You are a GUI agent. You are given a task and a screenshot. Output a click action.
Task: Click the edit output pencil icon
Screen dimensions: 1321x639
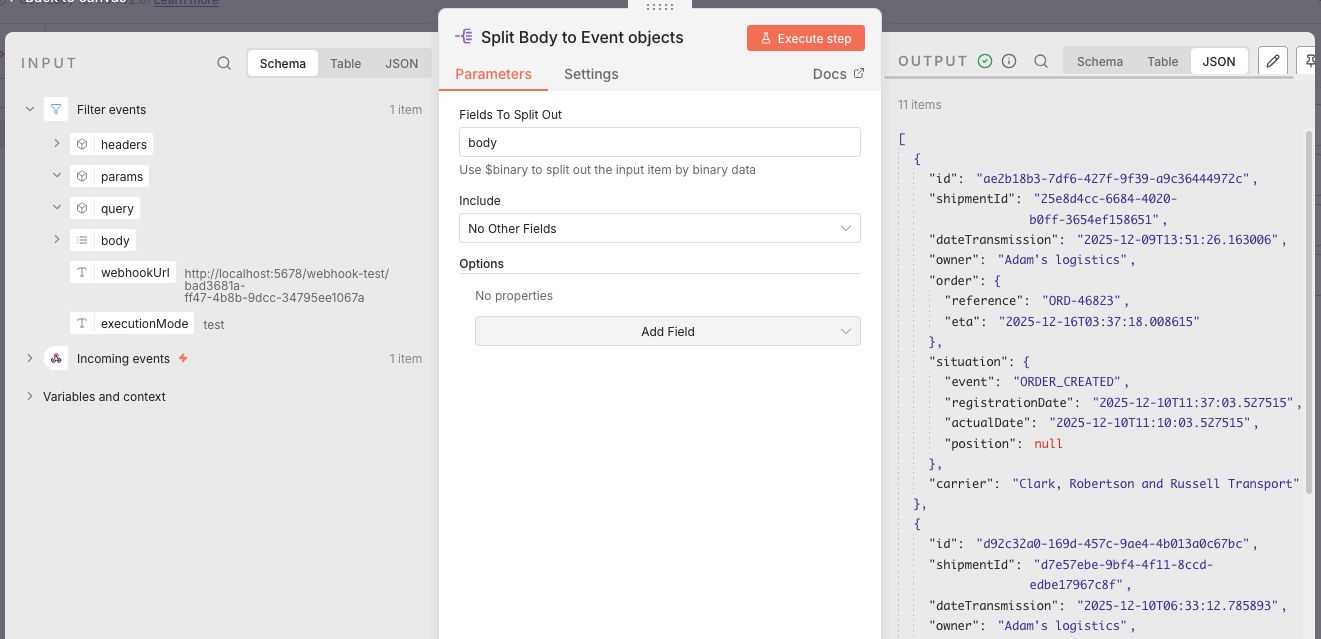[x=1272, y=61]
